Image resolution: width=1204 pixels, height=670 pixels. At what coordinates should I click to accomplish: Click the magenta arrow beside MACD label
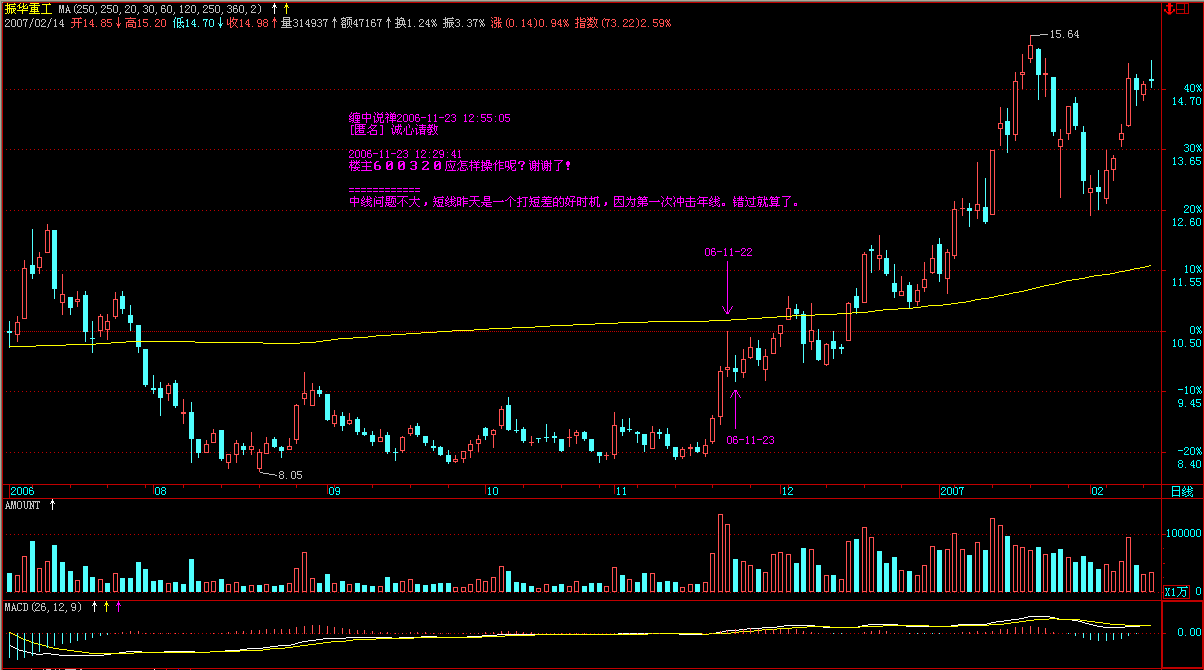119,606
